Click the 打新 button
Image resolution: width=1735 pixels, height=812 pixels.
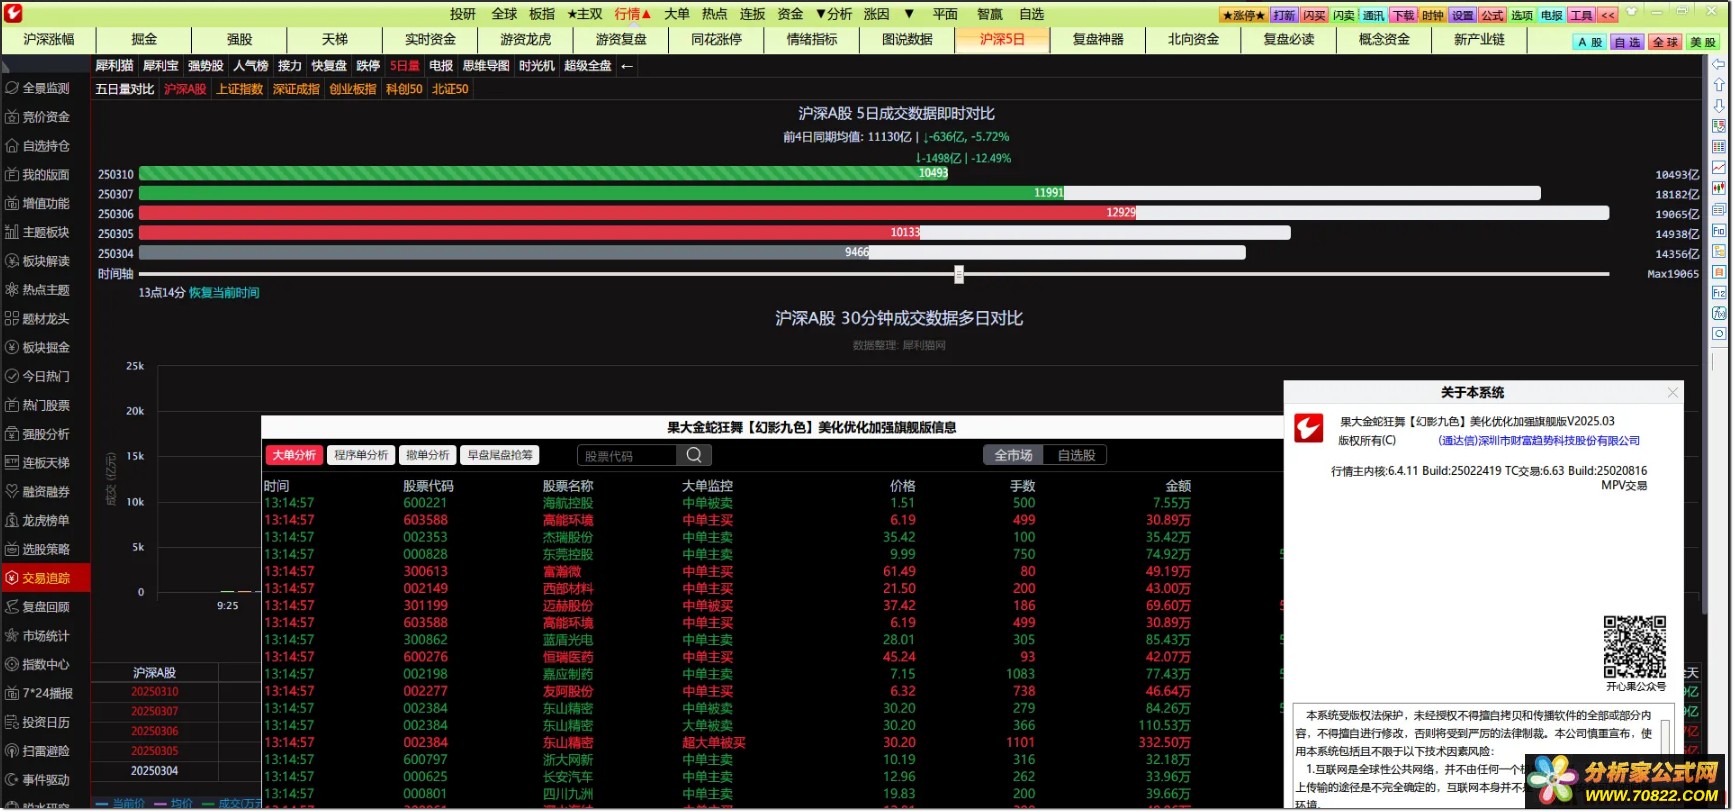[x=1284, y=15]
